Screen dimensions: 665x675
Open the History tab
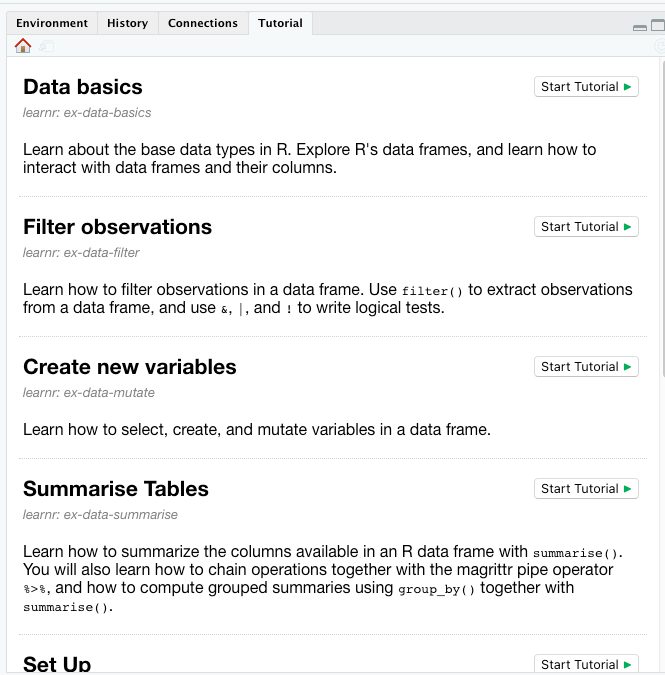click(127, 23)
